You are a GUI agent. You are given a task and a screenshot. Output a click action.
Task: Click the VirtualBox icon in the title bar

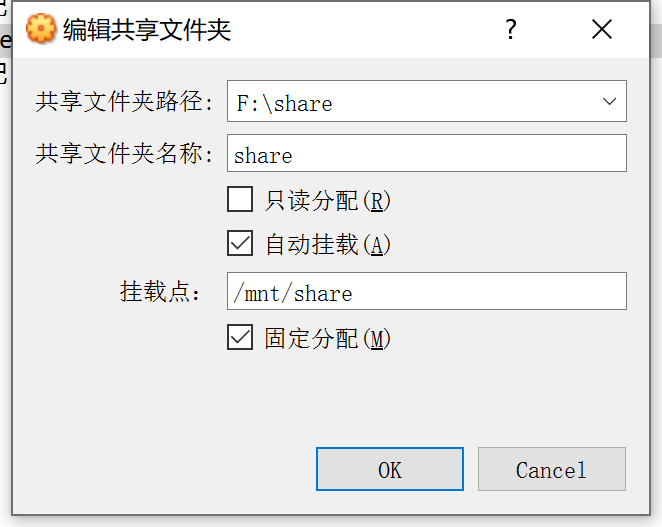40,30
